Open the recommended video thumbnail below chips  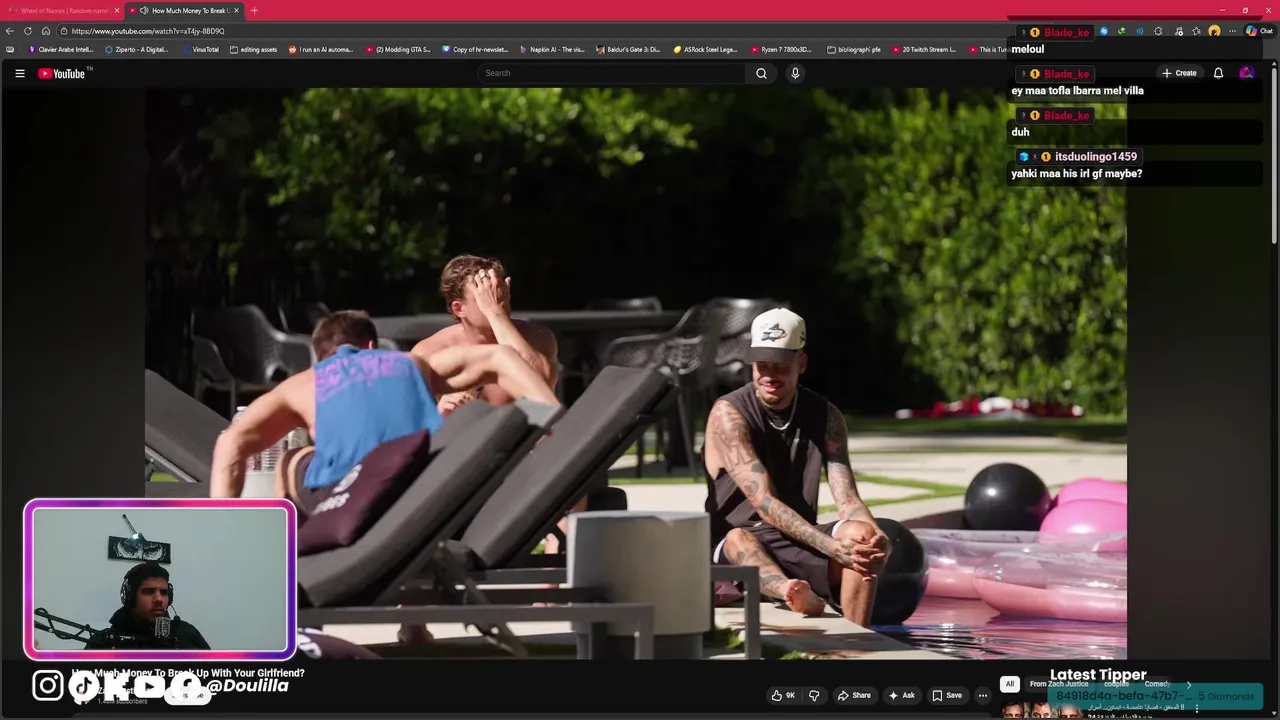1040,710
